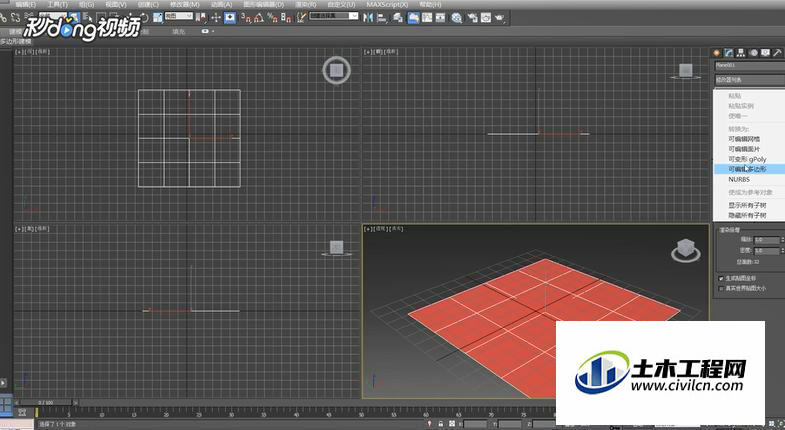Toggle the Spinner Snap icon
Image resolution: width=785 pixels, height=430 pixels.
coord(286,18)
